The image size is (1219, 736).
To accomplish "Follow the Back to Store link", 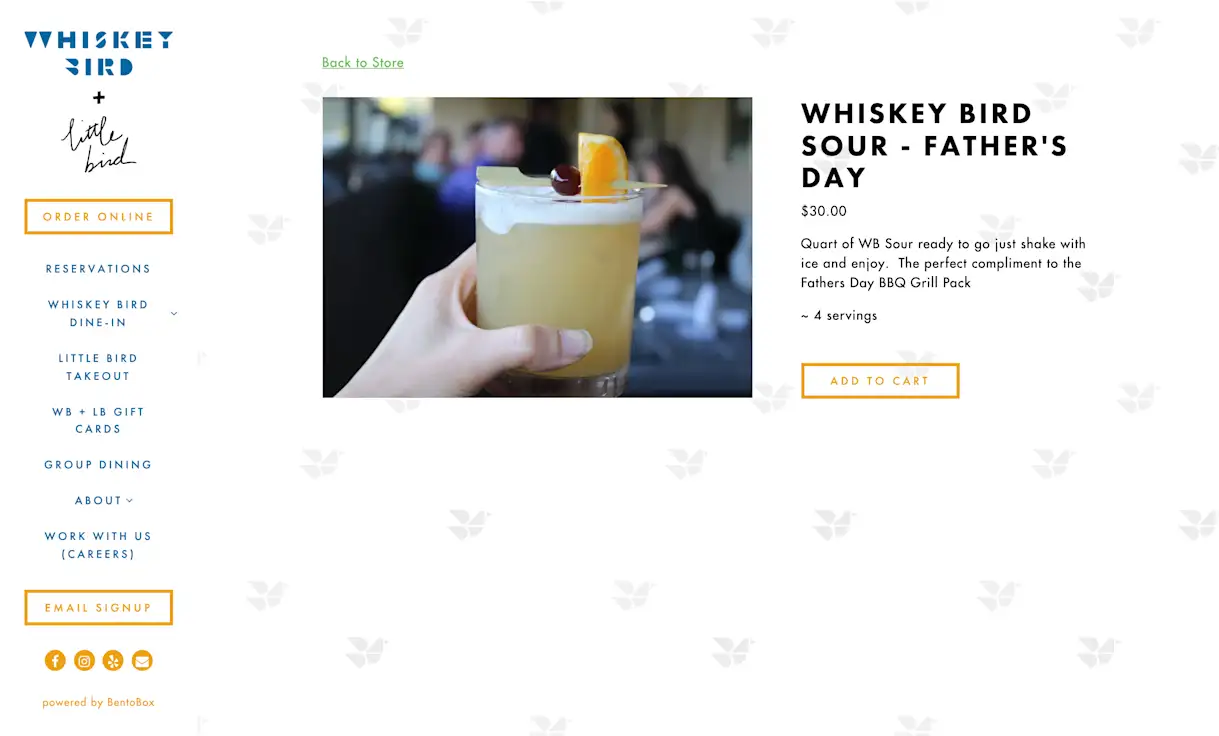I will click(x=363, y=63).
